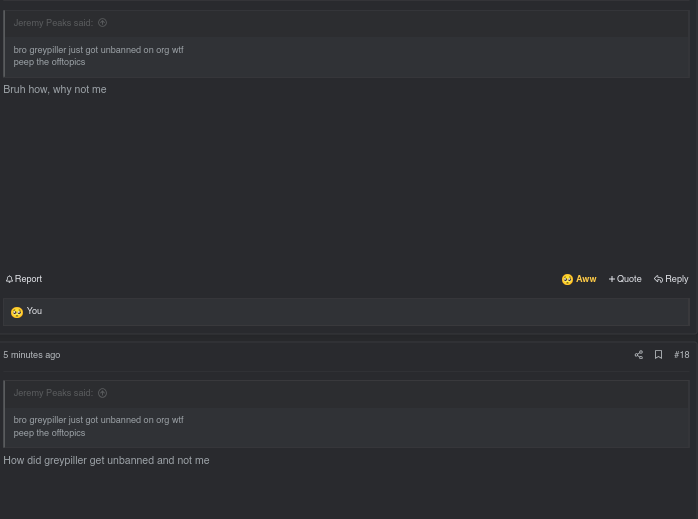Jump to source via first quote's up-arrow icon

[102, 23]
